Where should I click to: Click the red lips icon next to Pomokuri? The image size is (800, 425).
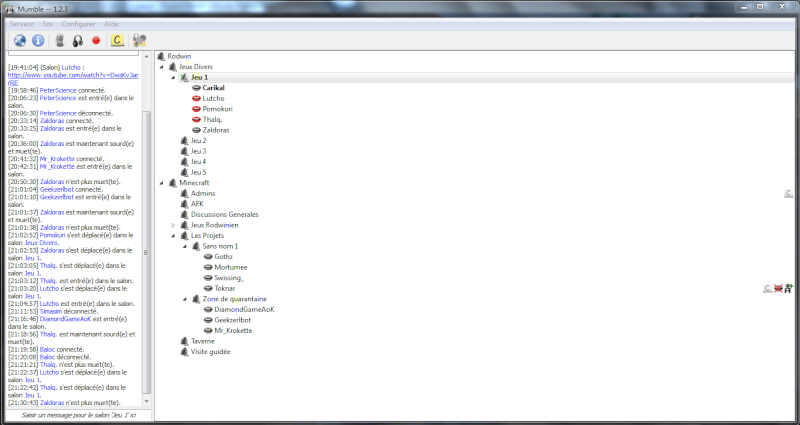point(196,109)
